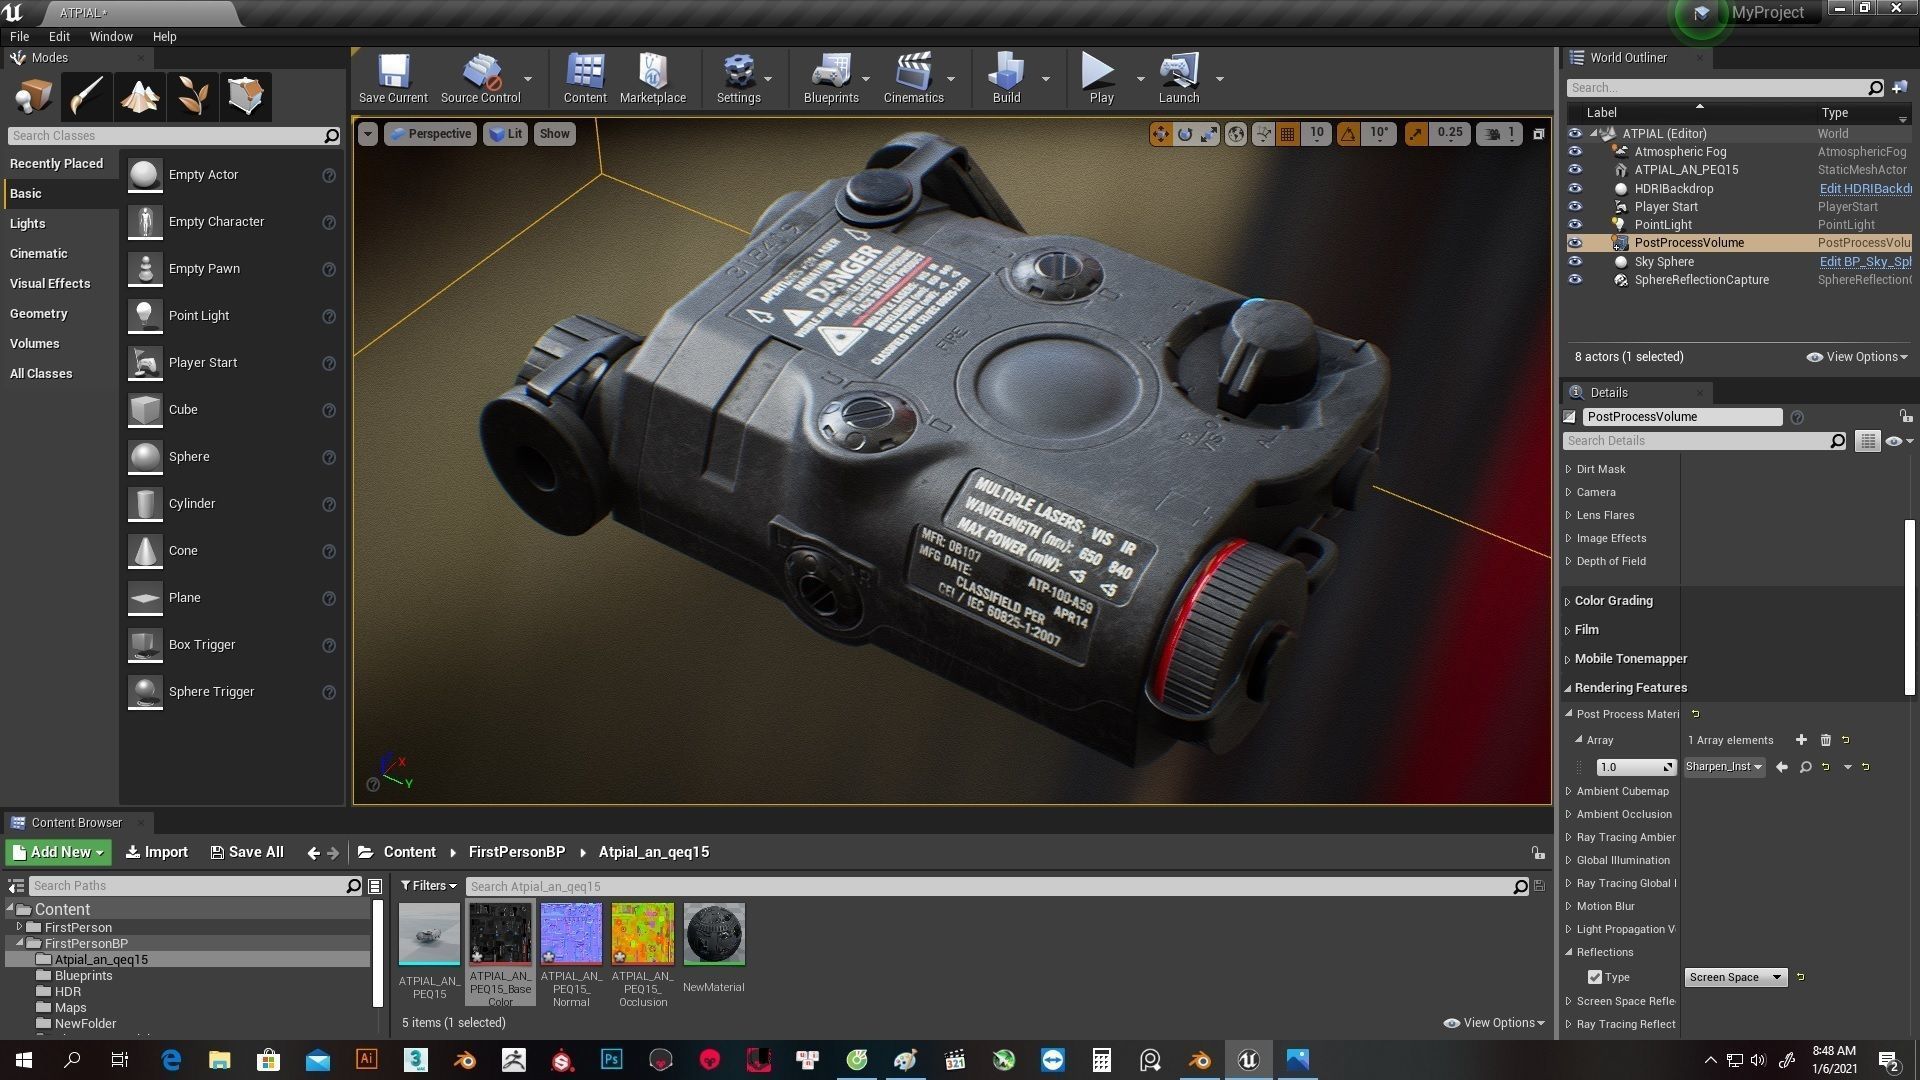Toggle visibility of Atmospheric Fog actor
The width and height of the screenshot is (1920, 1080).
coord(1575,152)
